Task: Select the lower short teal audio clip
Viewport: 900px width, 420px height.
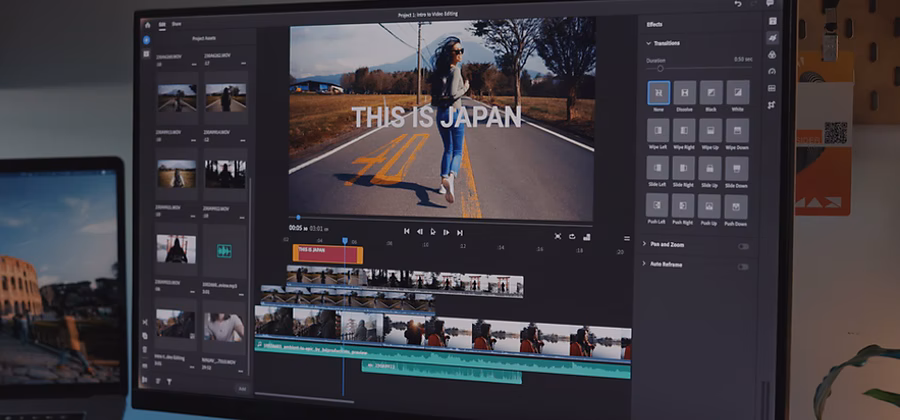Action: click(441, 373)
